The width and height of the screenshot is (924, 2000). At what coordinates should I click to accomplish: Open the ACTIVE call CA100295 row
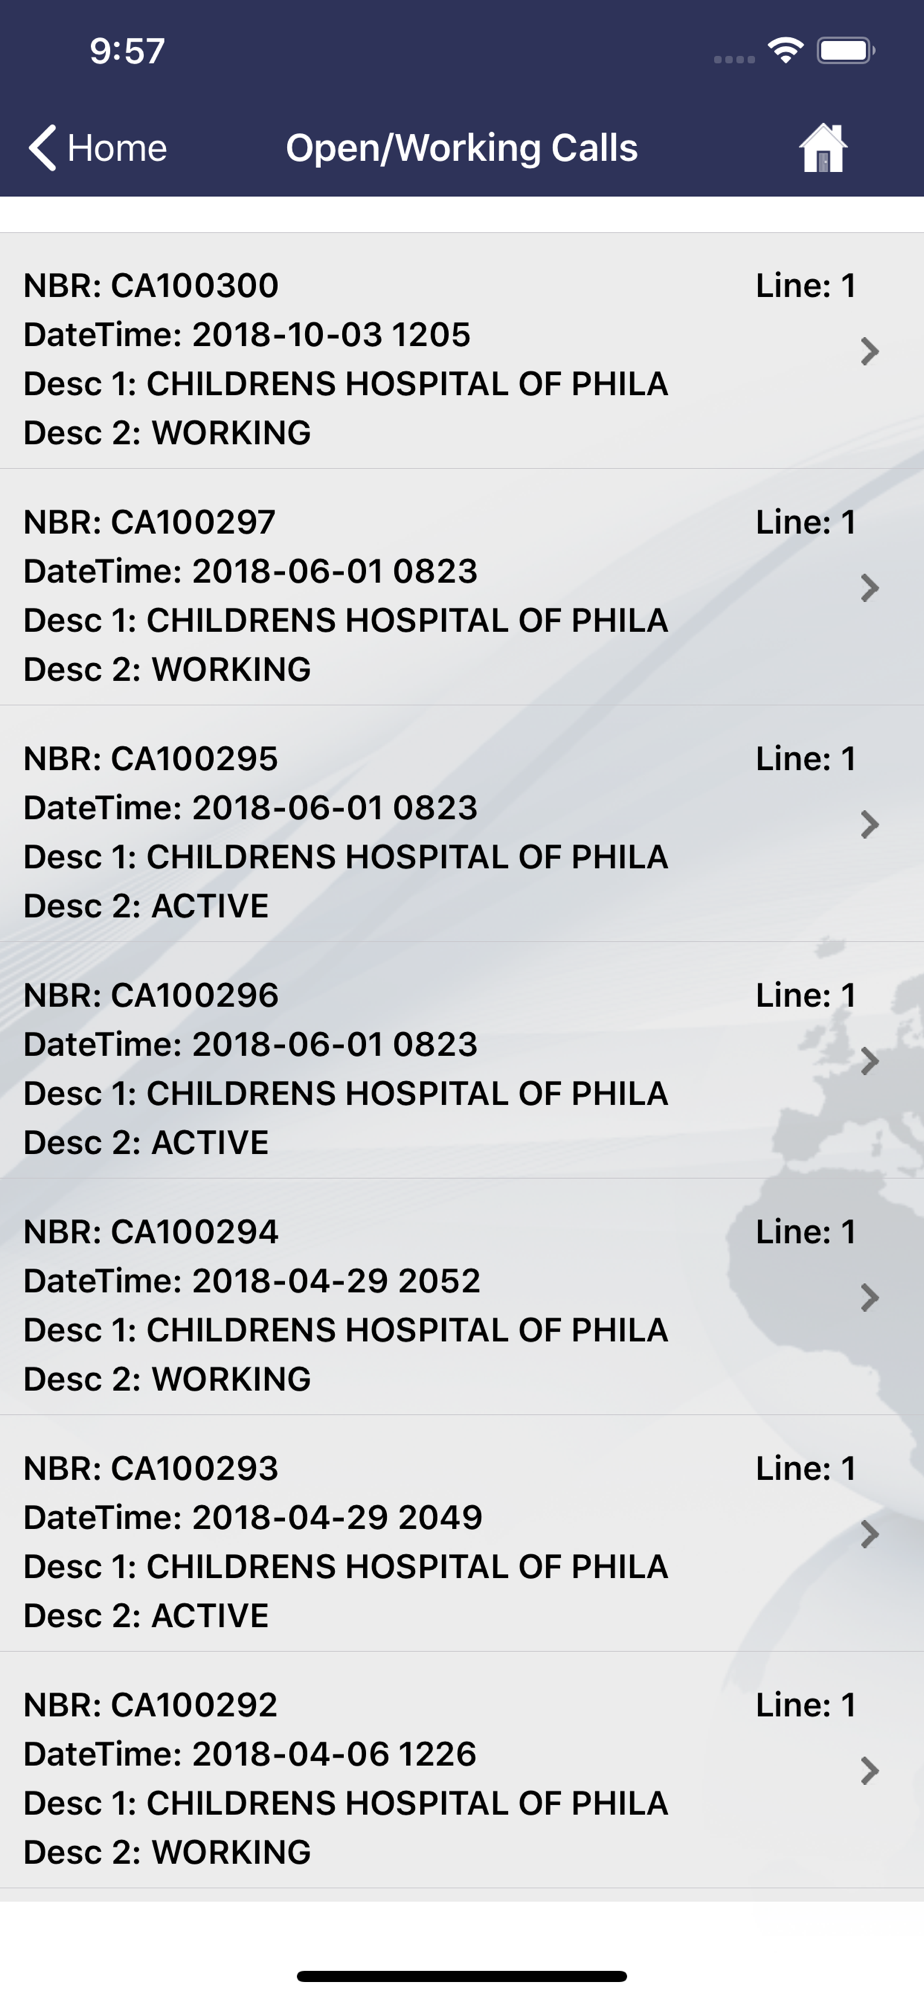(462, 824)
